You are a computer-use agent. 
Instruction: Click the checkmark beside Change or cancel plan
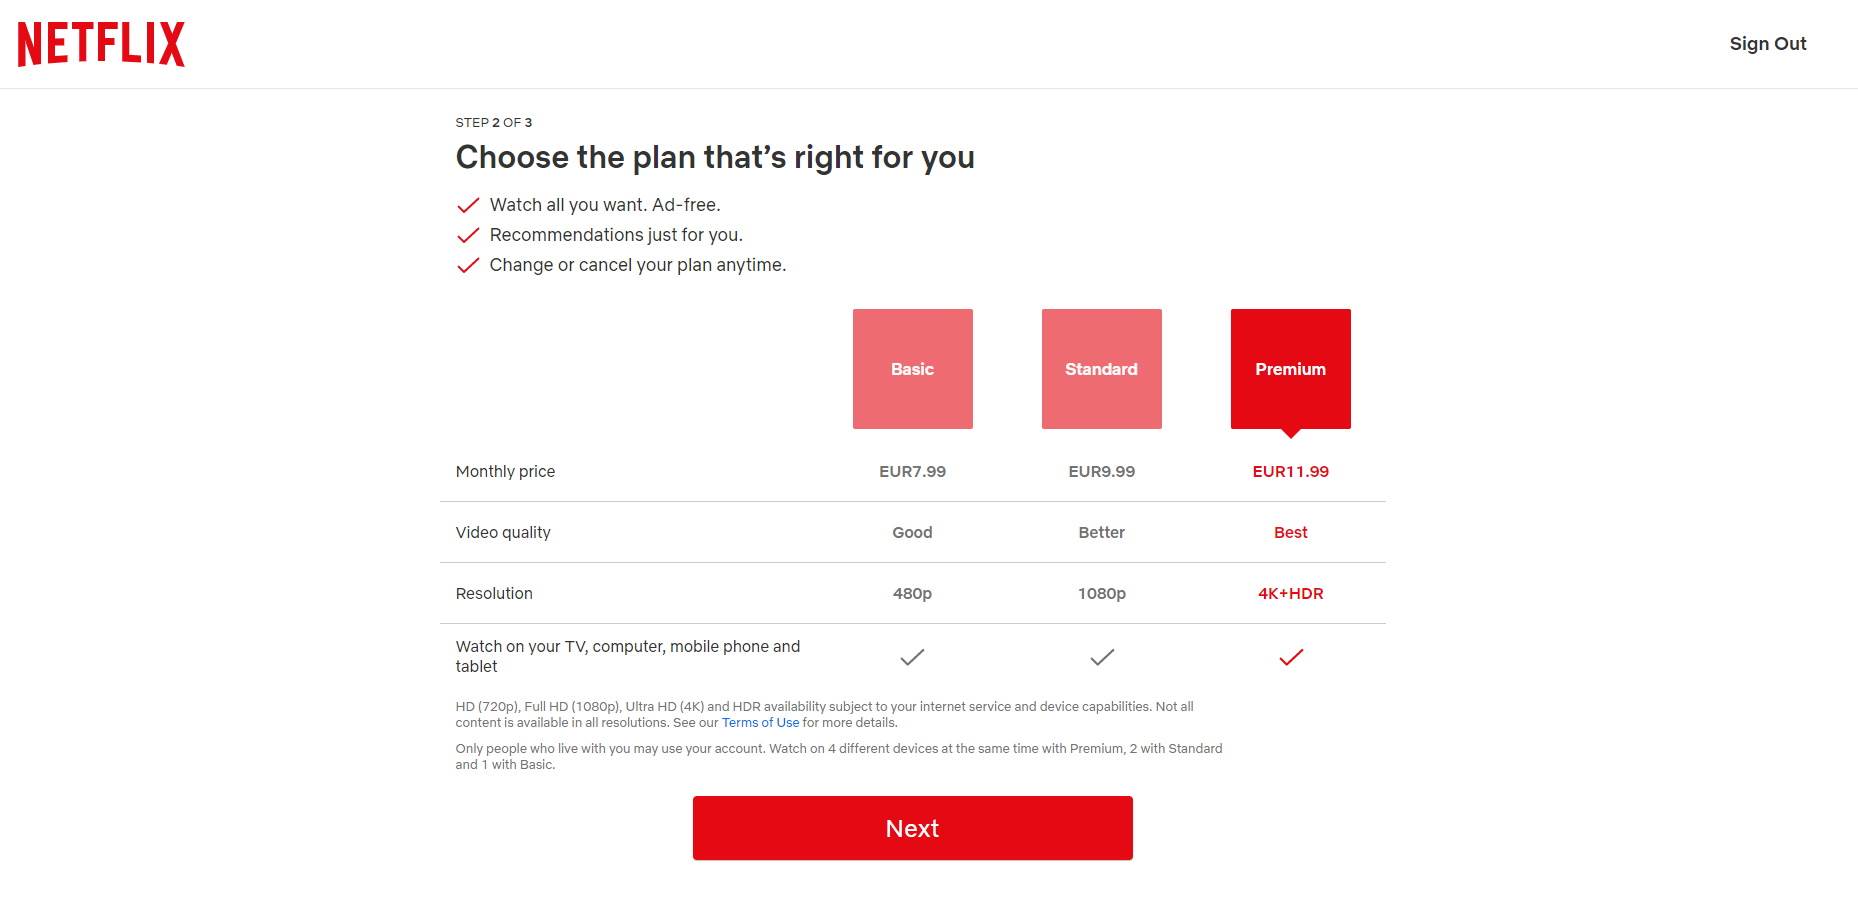click(468, 265)
